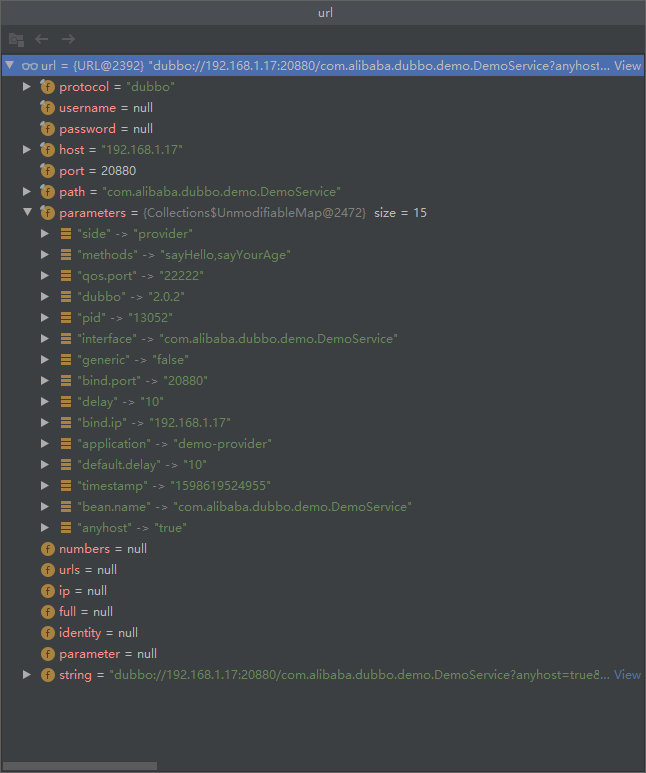This screenshot has width=646, height=773.
Task: Click field icon next to host
Action: pyautogui.click(x=47, y=150)
